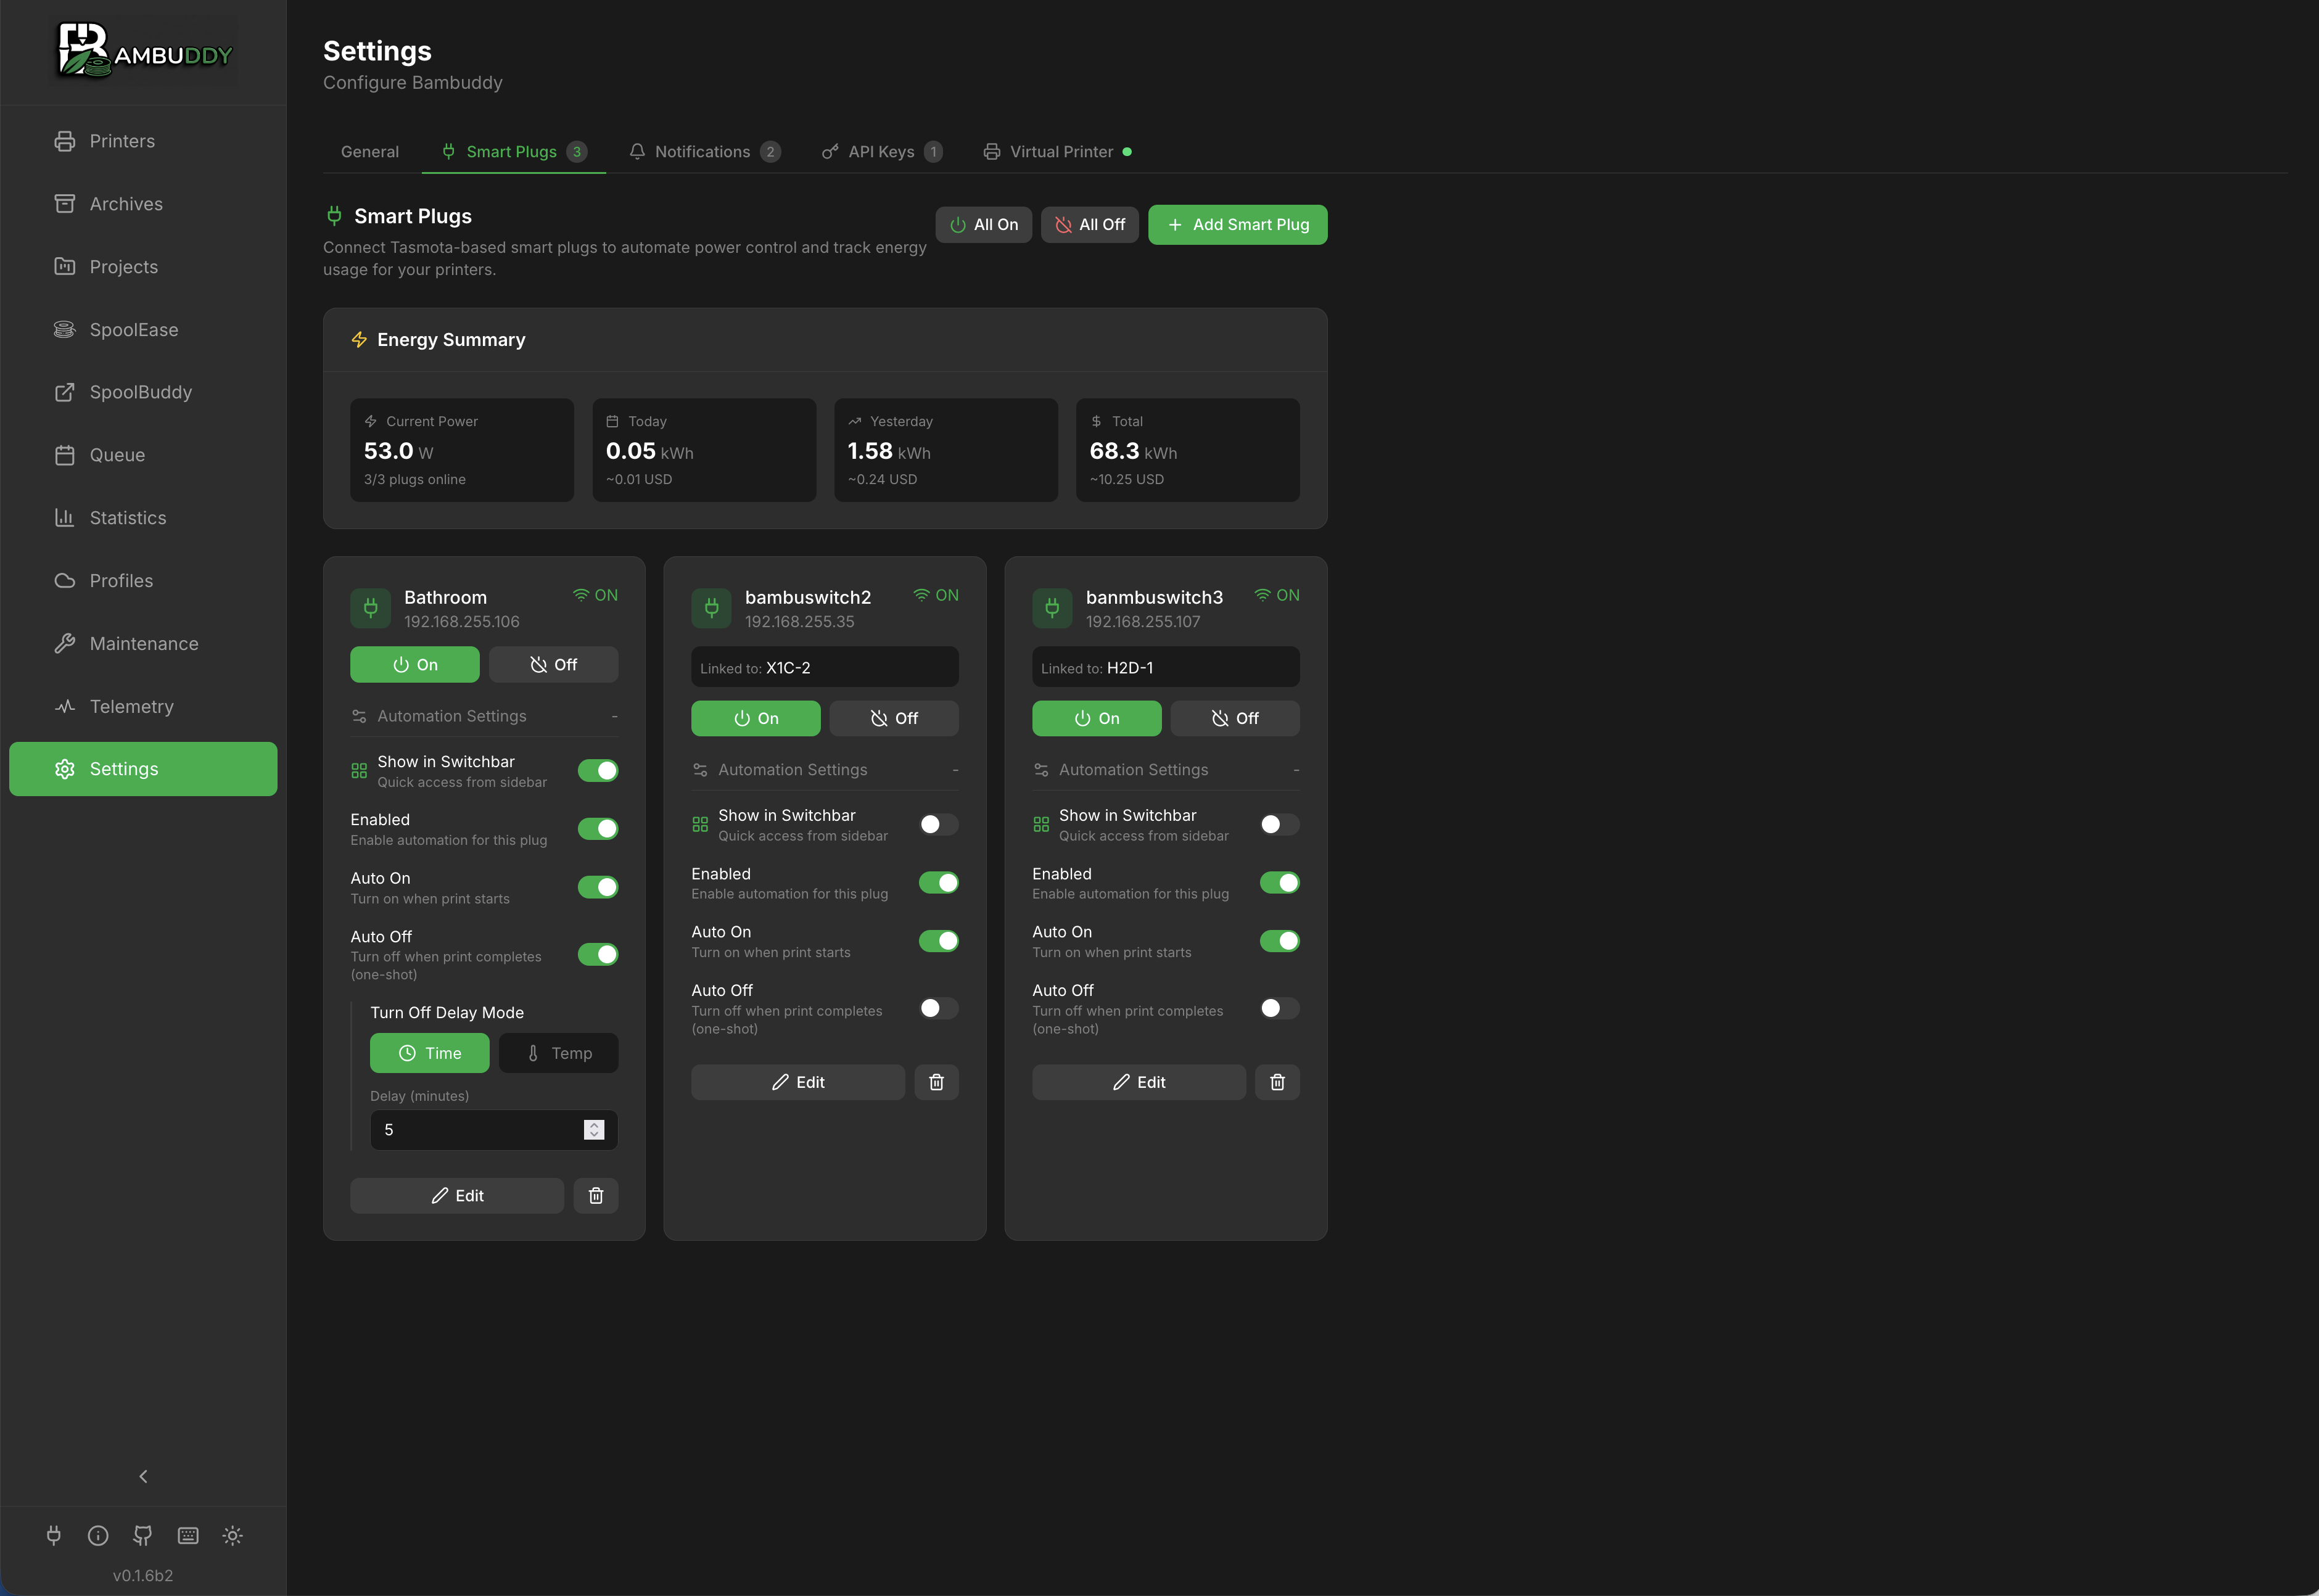The height and width of the screenshot is (1596, 2319).
Task: Click keyboard shortcuts icon in sidebar footer
Action: (188, 1535)
